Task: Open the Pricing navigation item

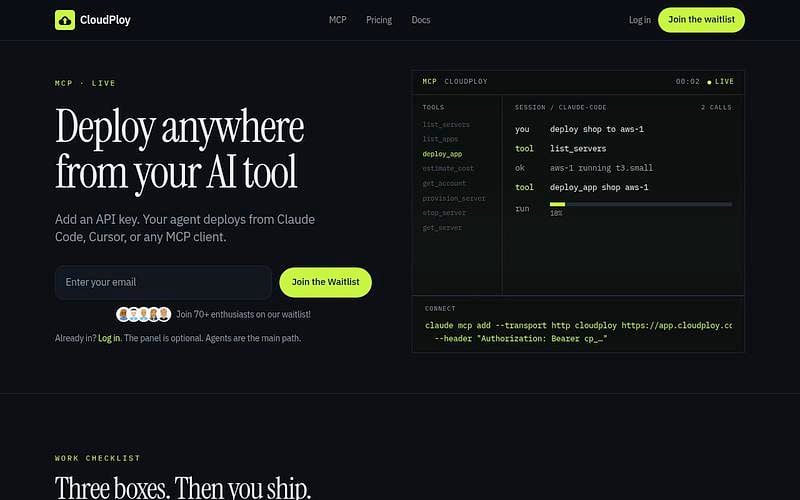Action: (379, 20)
